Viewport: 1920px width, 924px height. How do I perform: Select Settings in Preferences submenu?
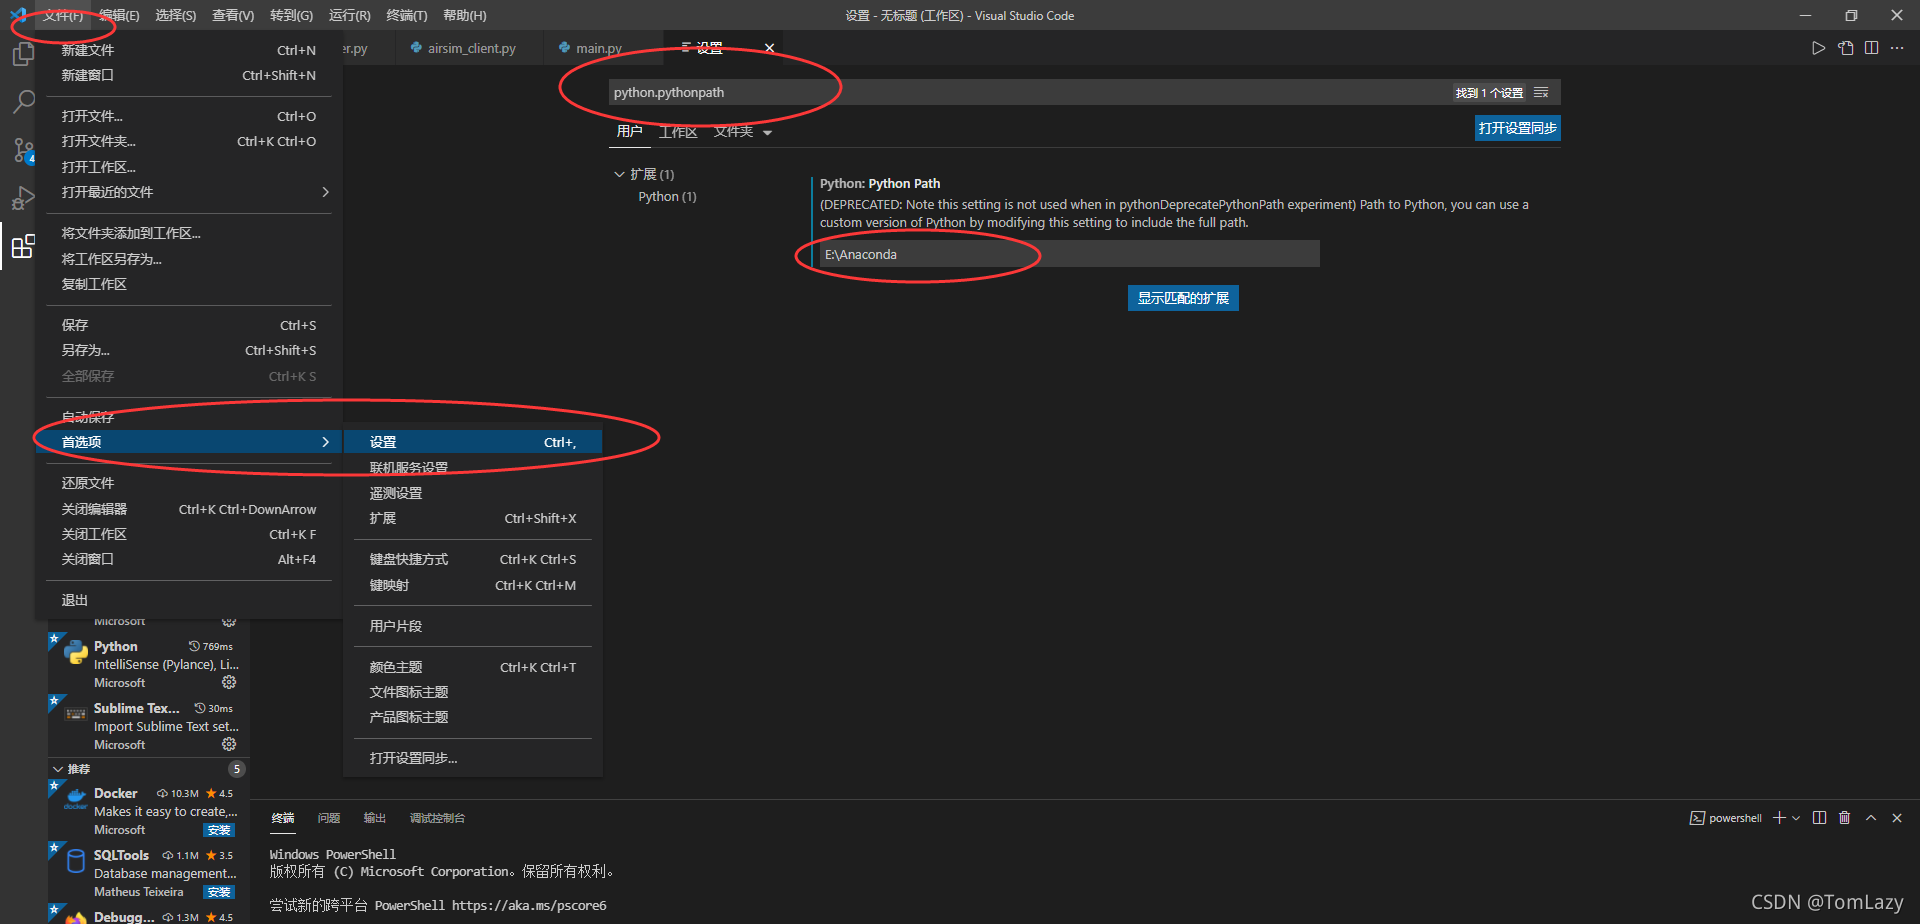click(x=472, y=442)
